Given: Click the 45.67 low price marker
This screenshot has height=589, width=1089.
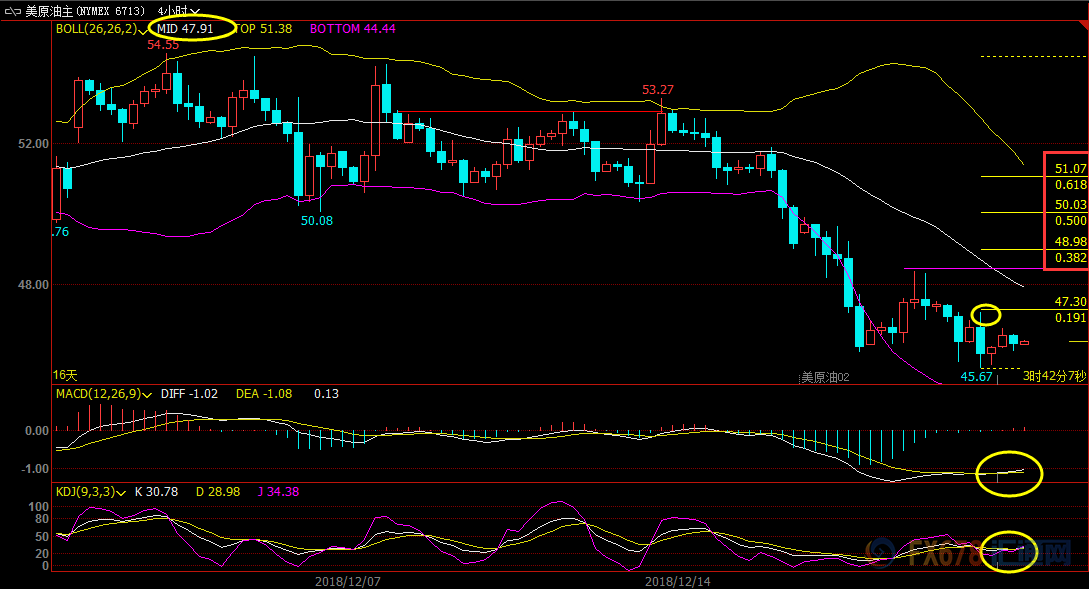Looking at the screenshot, I should (976, 376).
